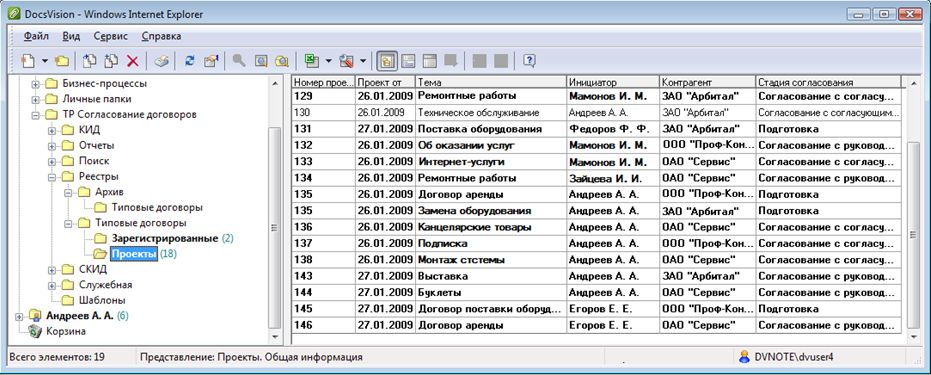Click the grayed key search icon
This screenshot has width=931, height=375.
click(x=239, y=61)
